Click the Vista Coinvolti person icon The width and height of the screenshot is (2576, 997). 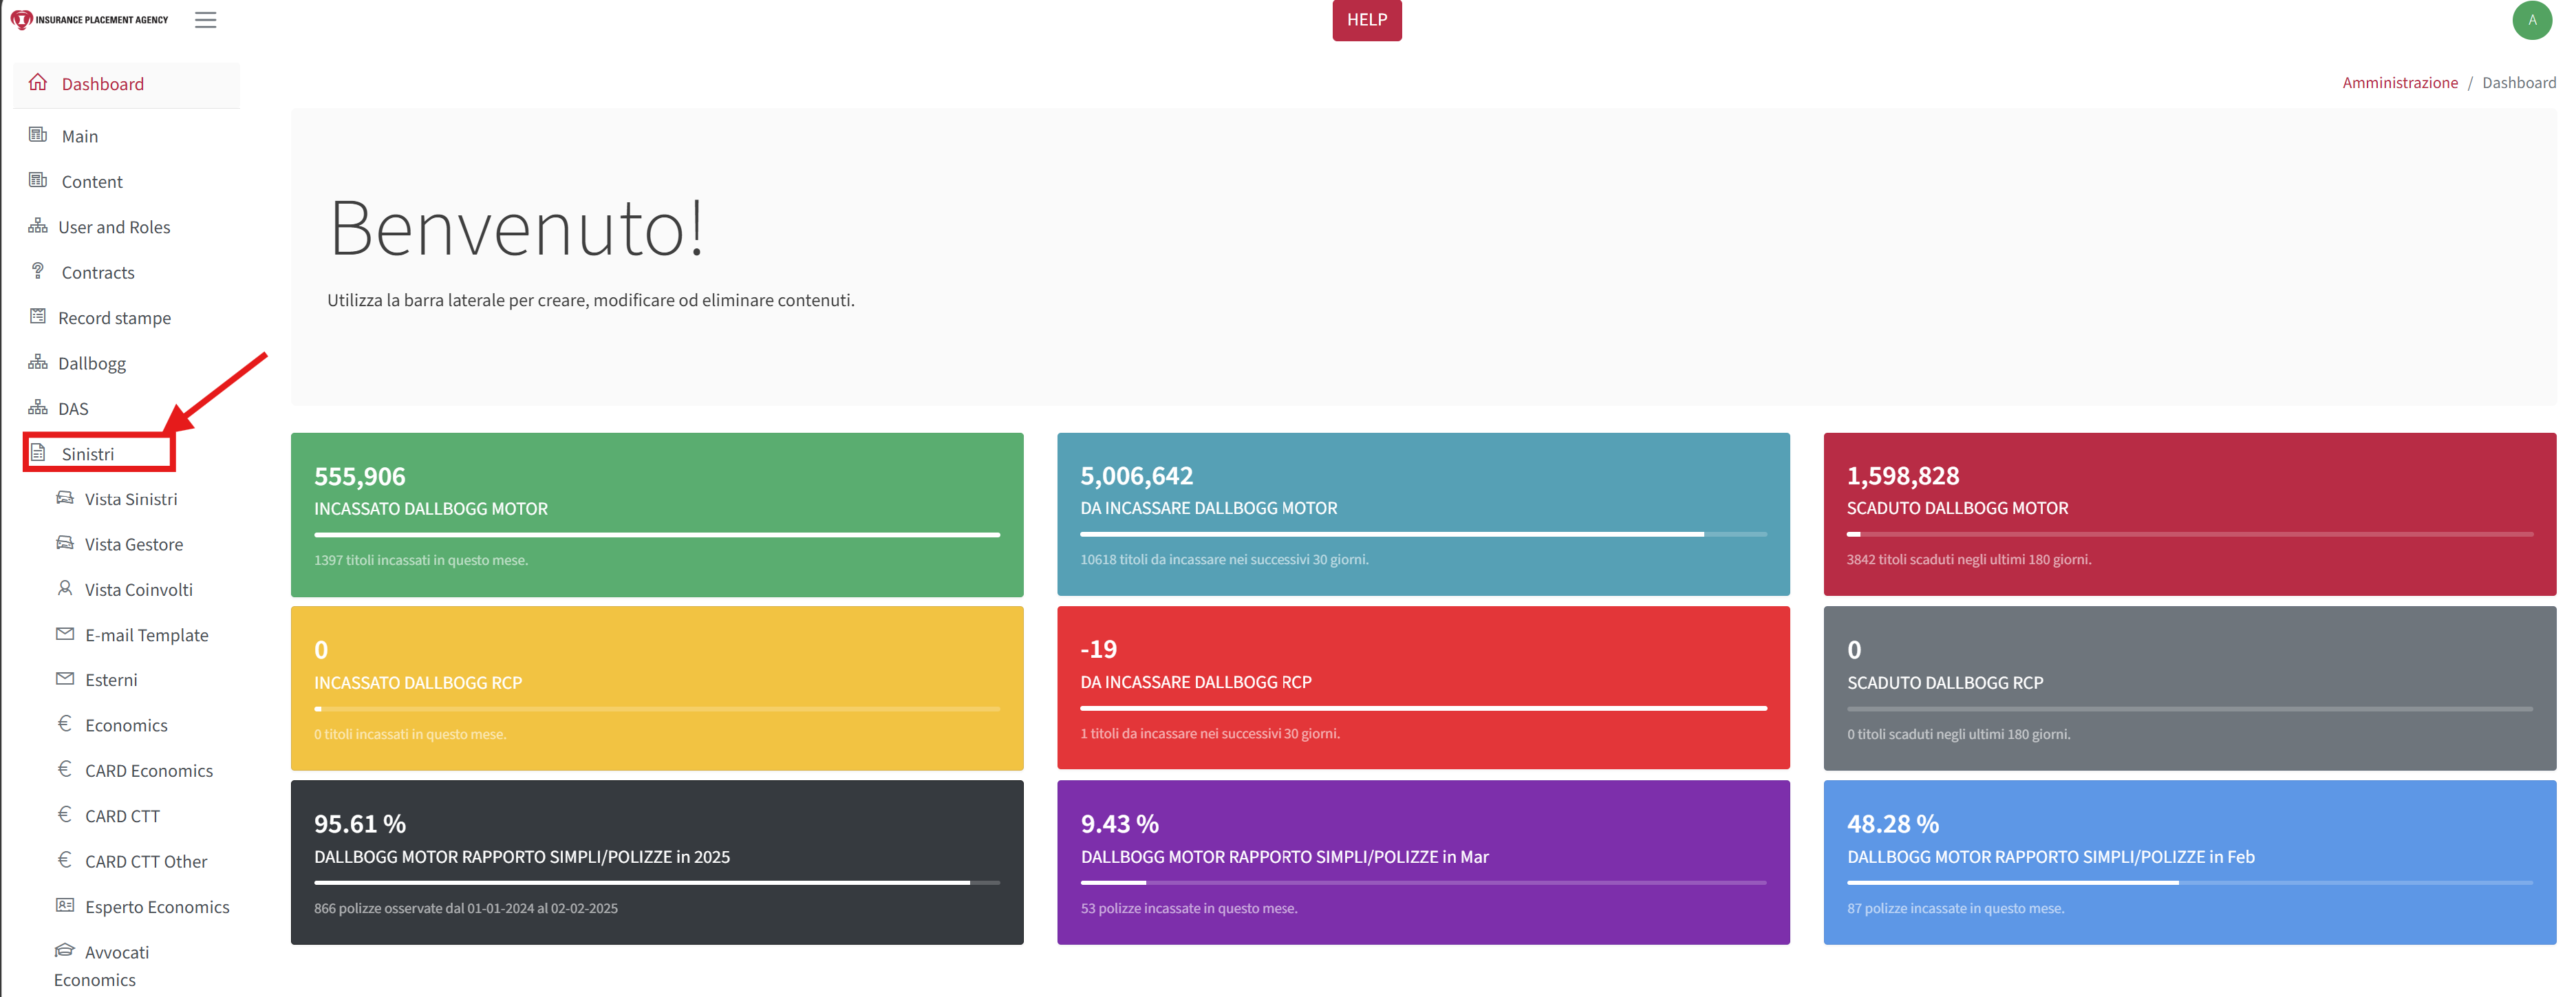(x=65, y=589)
